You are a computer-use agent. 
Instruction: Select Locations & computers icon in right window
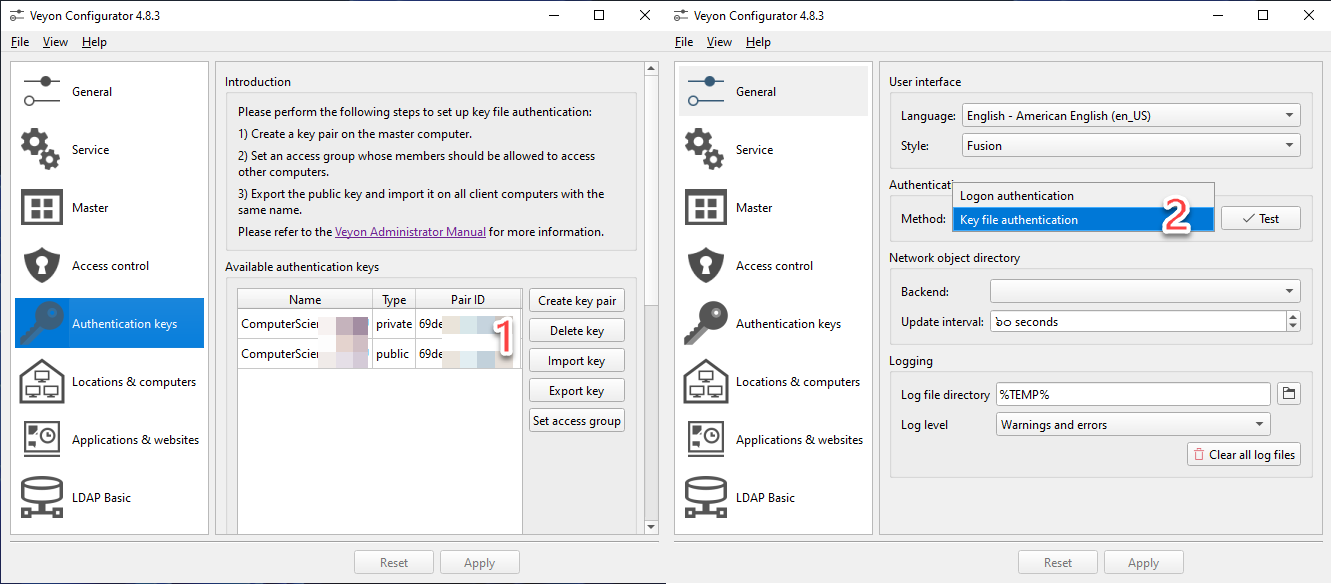[705, 381]
